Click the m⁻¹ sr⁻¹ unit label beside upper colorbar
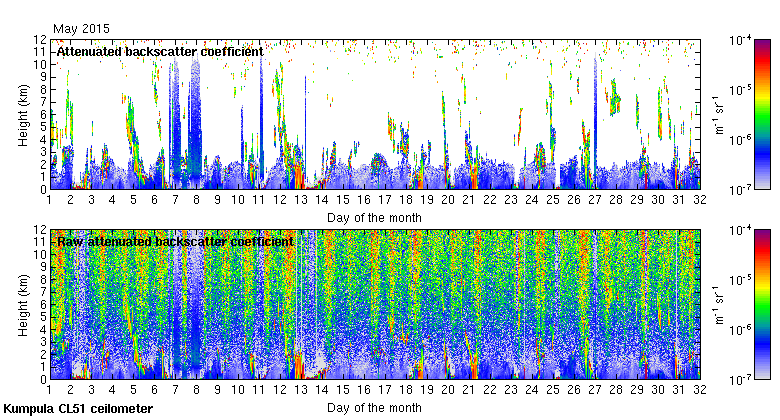 pyautogui.click(x=719, y=115)
